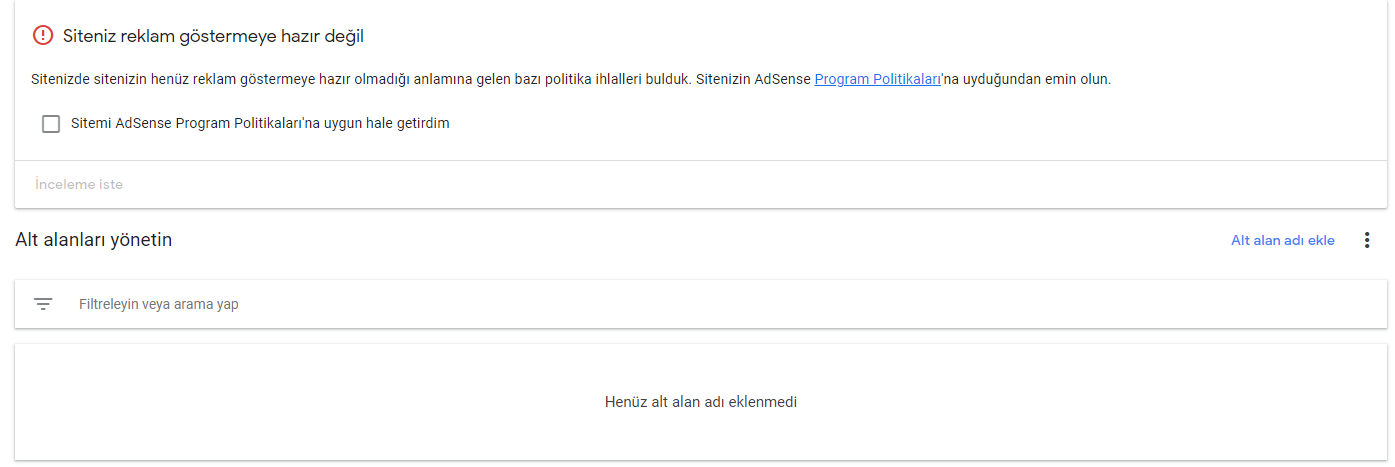1395x467 pixels.
Task: Open the Program Politikaları link
Action: [877, 79]
